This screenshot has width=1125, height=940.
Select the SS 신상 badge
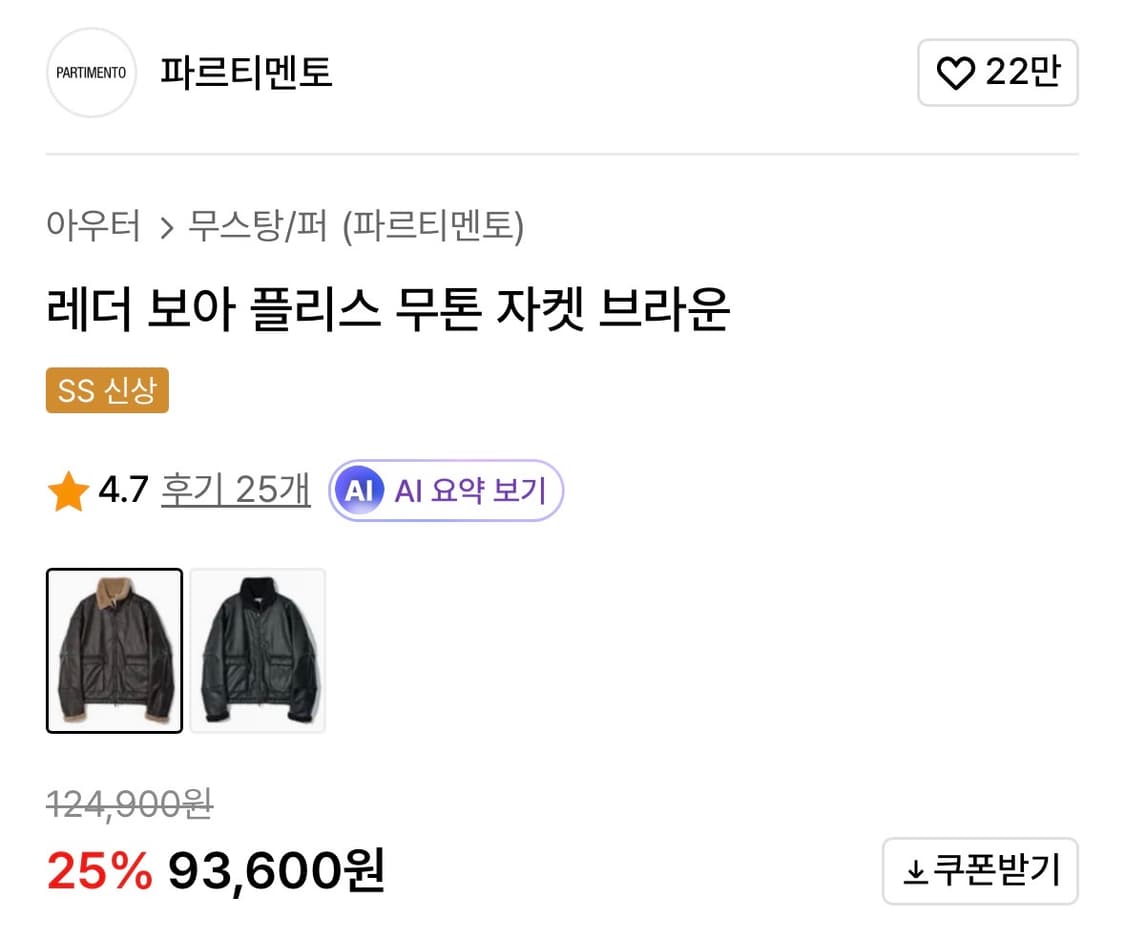click(x=107, y=390)
